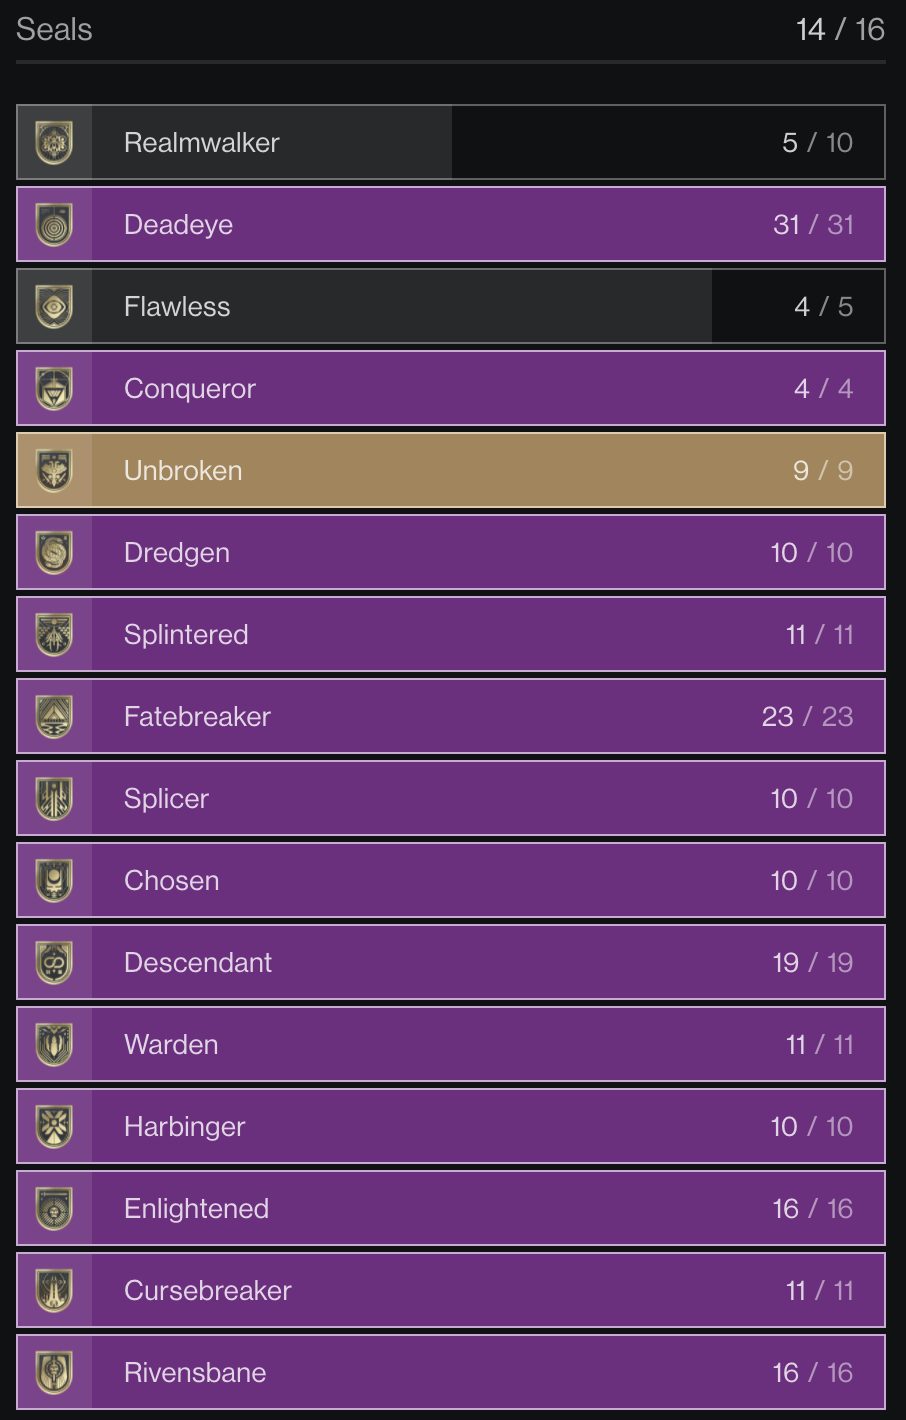
Task: Click the Descendant seal infinity icon
Action: 54,962
